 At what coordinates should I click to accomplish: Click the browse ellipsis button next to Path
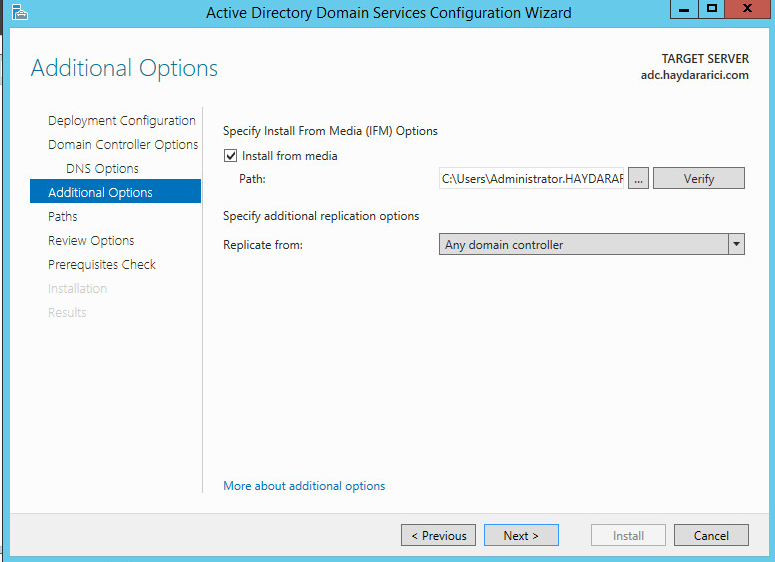tap(638, 178)
